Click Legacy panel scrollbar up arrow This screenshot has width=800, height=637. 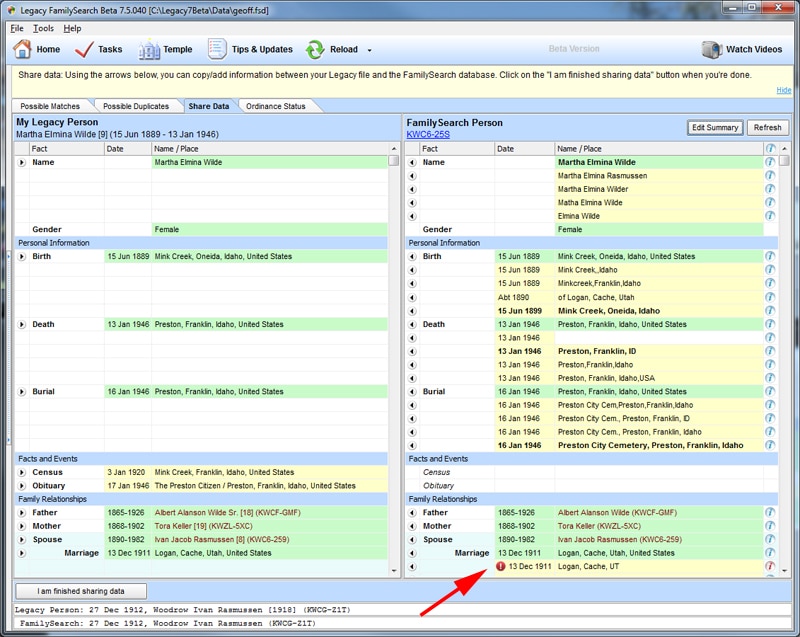[393, 149]
